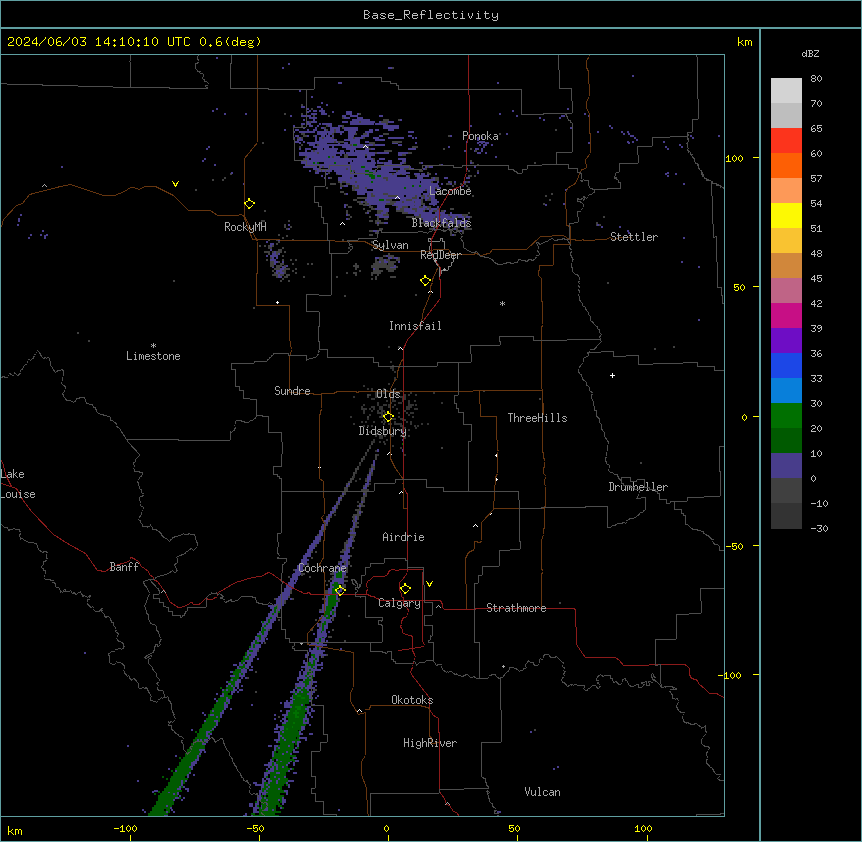Select the orange 57-60 dBZ legend swatch

[x=786, y=166]
